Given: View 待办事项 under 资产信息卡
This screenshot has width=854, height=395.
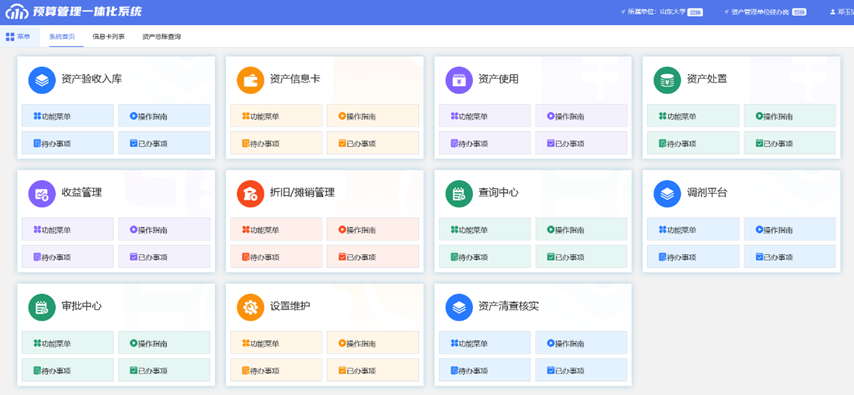Looking at the screenshot, I should (277, 143).
